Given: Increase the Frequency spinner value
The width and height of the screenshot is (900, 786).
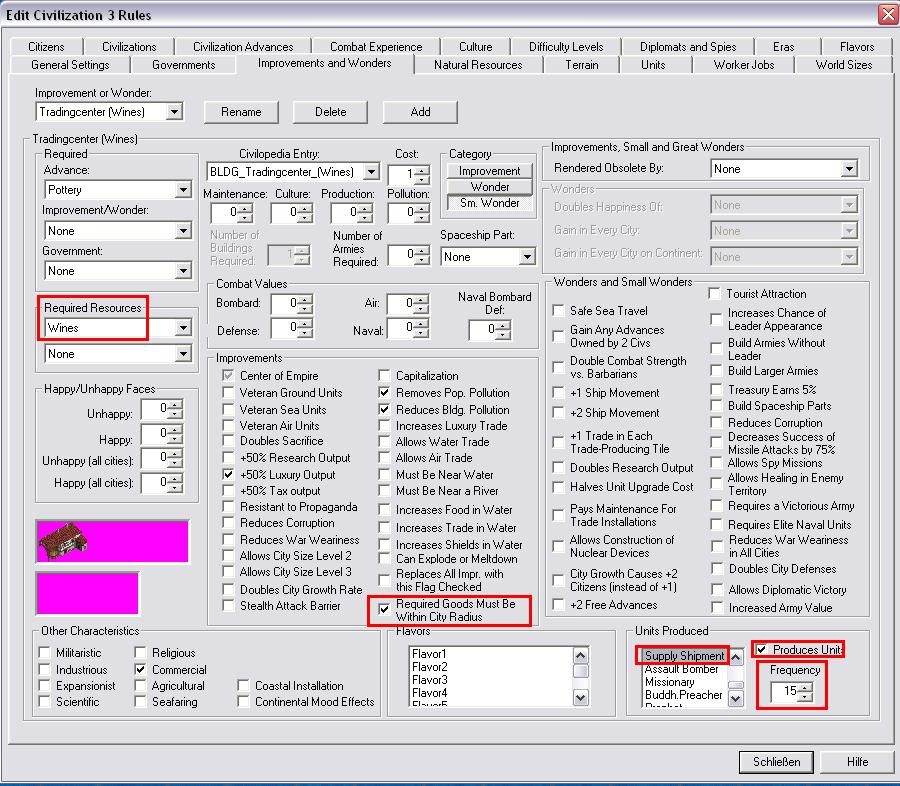Looking at the screenshot, I should pos(806,686).
